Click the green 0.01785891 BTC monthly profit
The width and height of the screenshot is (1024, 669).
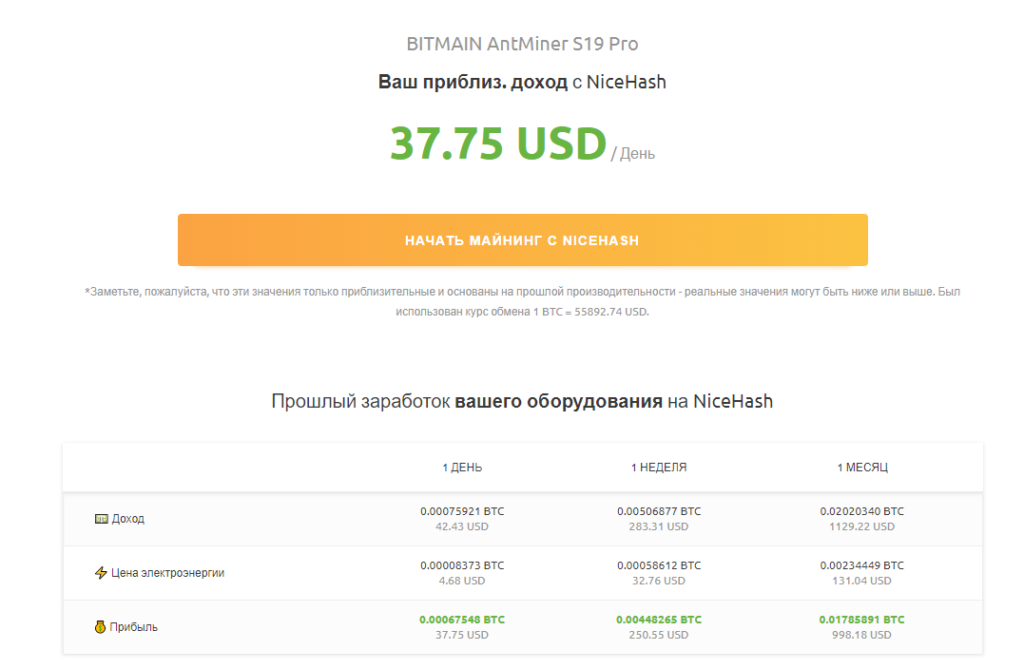[862, 619]
